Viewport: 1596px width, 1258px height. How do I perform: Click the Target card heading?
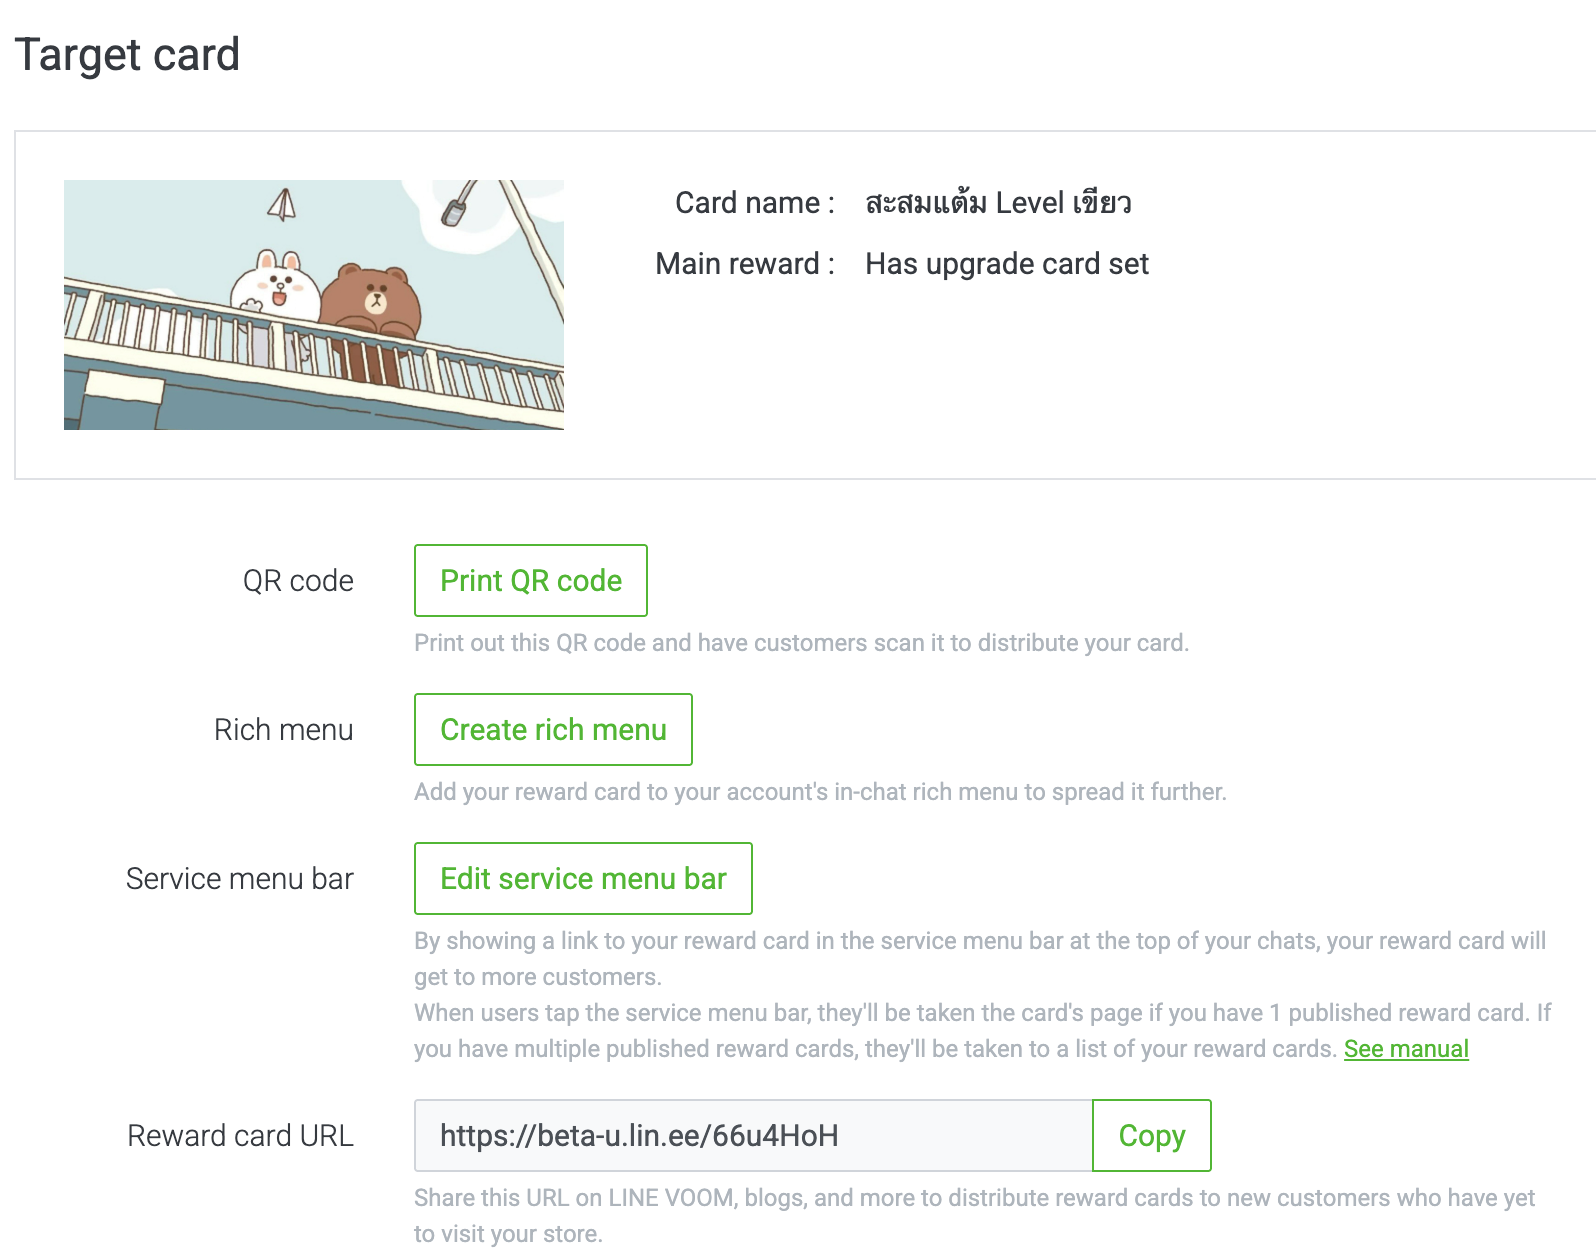pyautogui.click(x=127, y=55)
